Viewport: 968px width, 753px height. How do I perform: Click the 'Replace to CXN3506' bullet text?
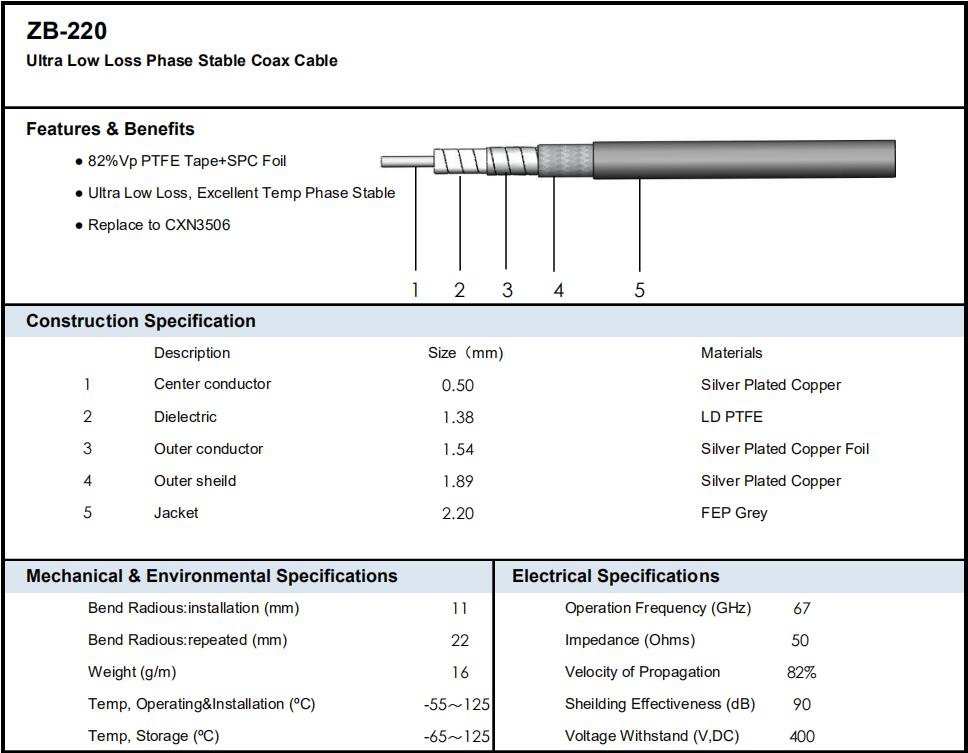coord(159,225)
